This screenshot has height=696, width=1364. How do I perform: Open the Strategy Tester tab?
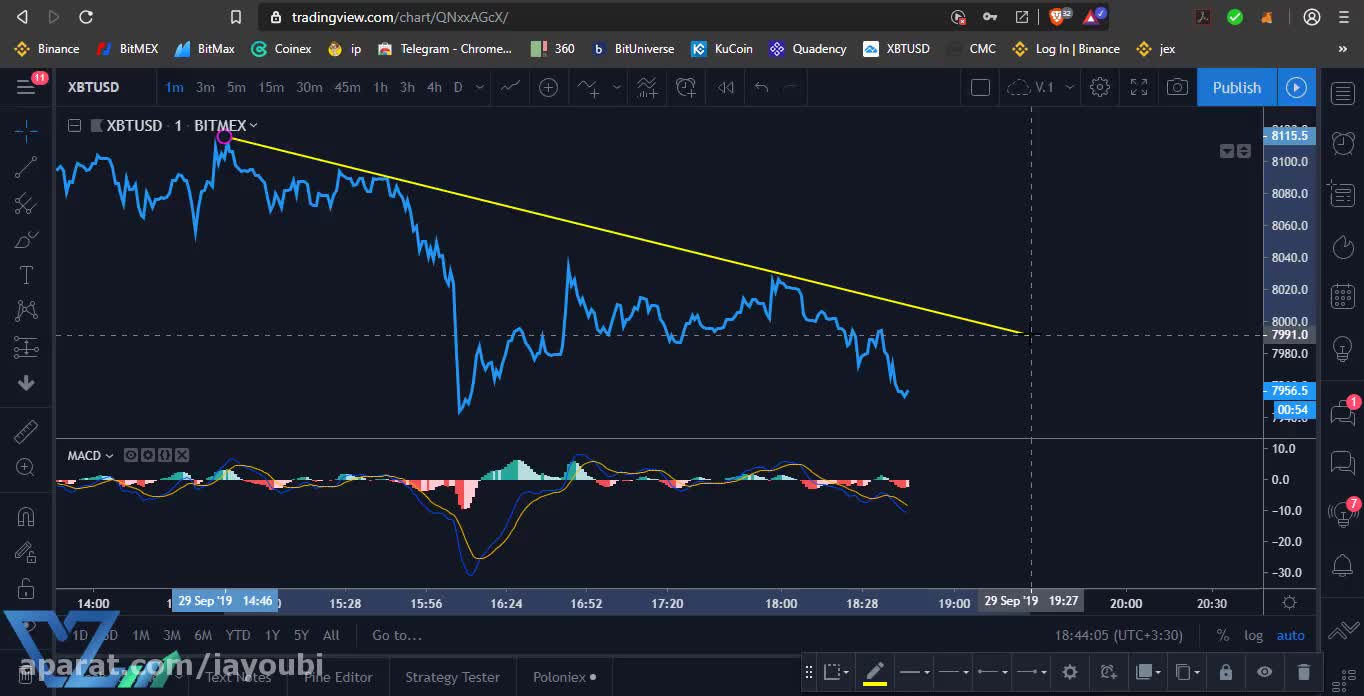pyautogui.click(x=452, y=677)
